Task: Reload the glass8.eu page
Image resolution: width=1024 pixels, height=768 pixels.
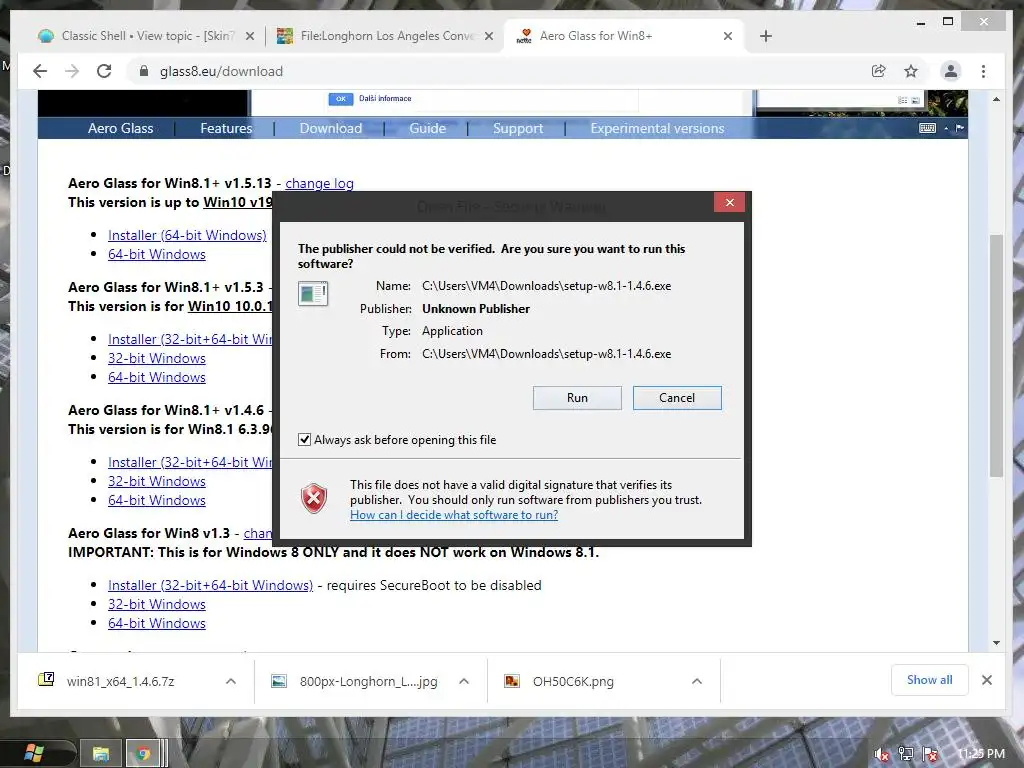Action: coord(104,71)
